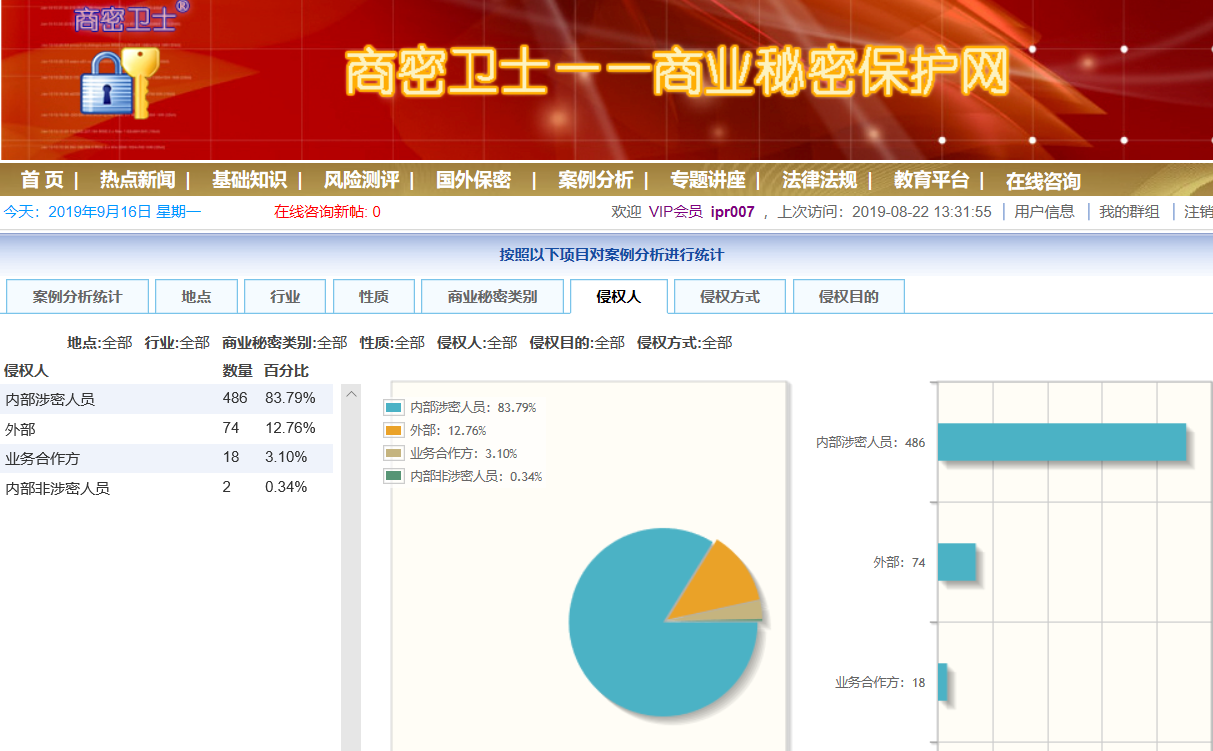Select 外部 row in the table
The height and width of the screenshot is (751, 1213).
(x=166, y=428)
